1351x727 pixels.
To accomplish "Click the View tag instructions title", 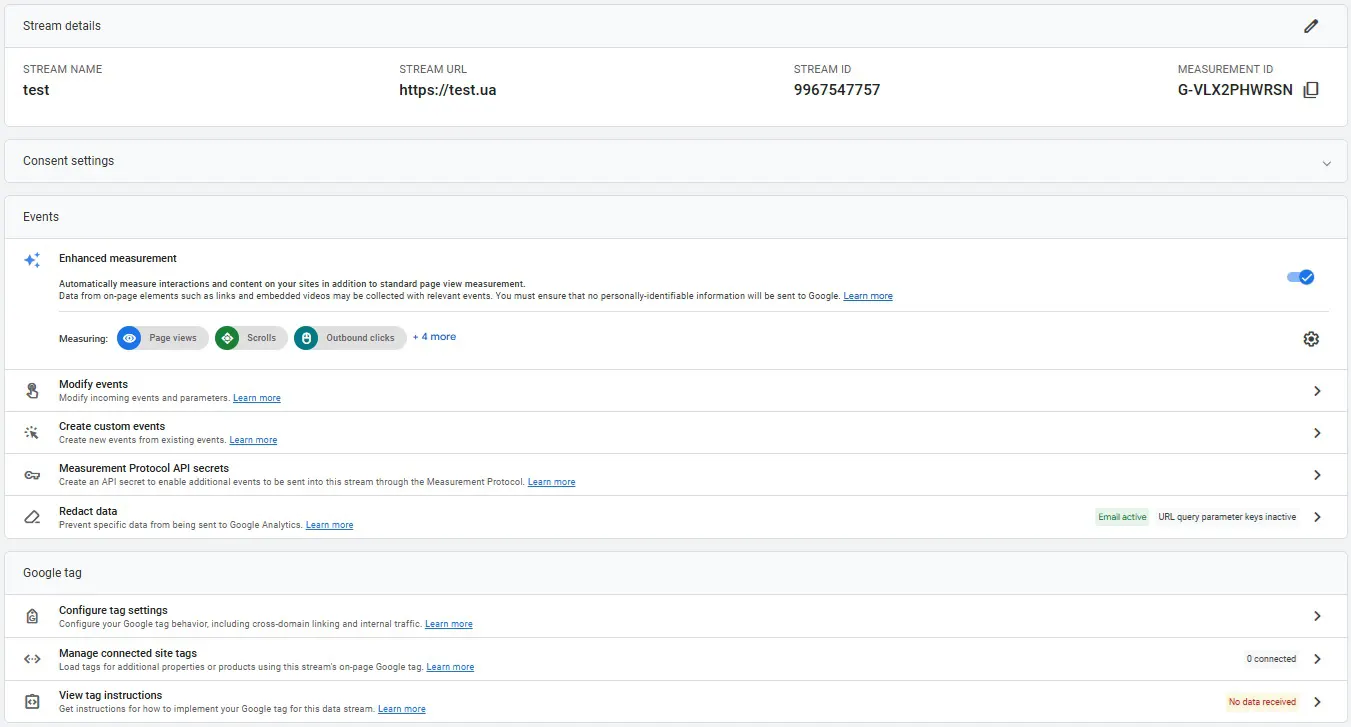I will [110, 695].
